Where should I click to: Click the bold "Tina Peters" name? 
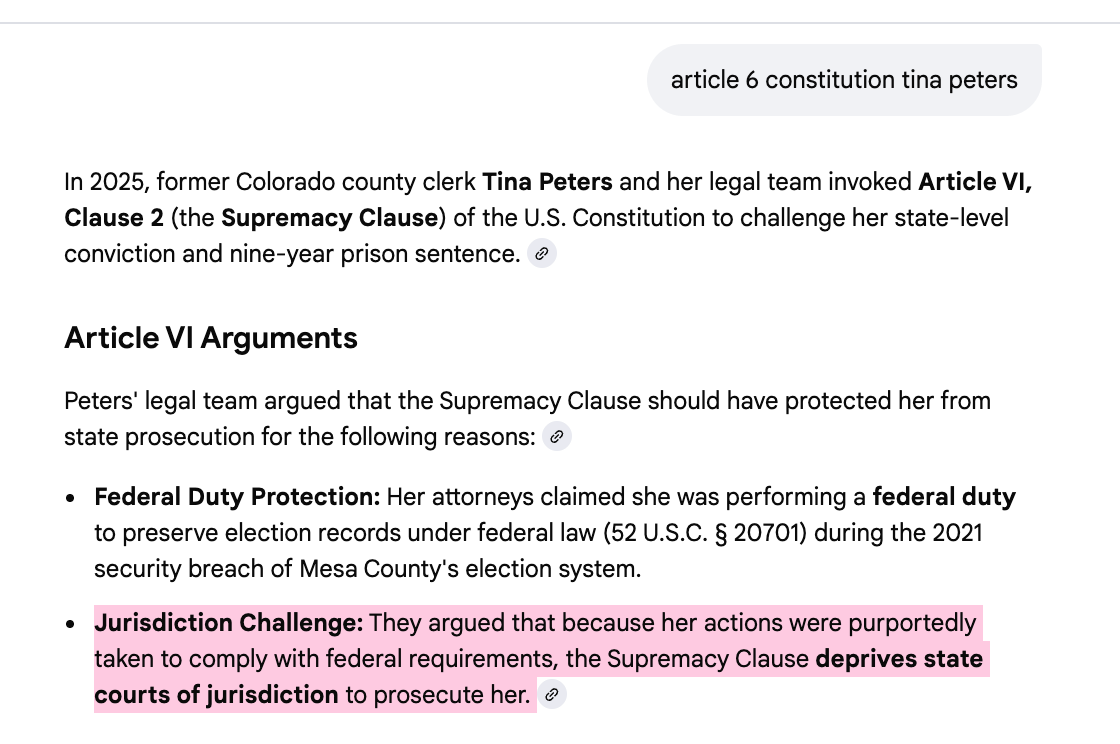547,181
